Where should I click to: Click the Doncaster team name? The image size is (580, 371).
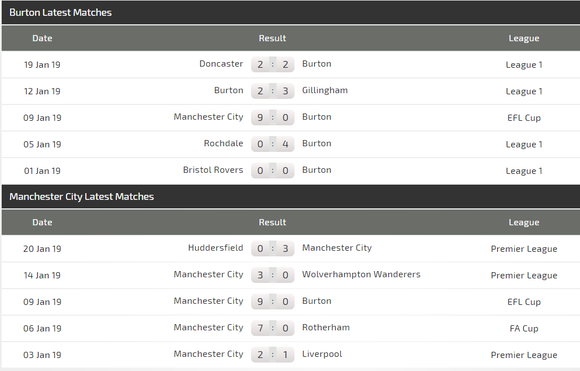(221, 64)
